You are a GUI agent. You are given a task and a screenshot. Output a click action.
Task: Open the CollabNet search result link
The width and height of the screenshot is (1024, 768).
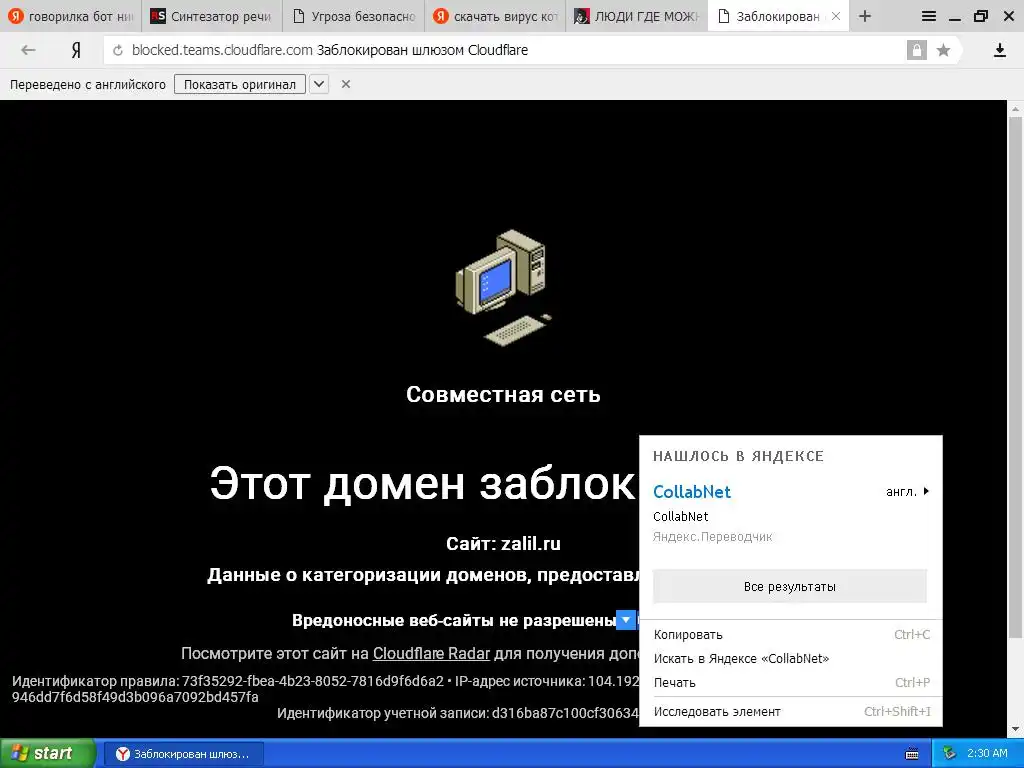click(x=692, y=492)
